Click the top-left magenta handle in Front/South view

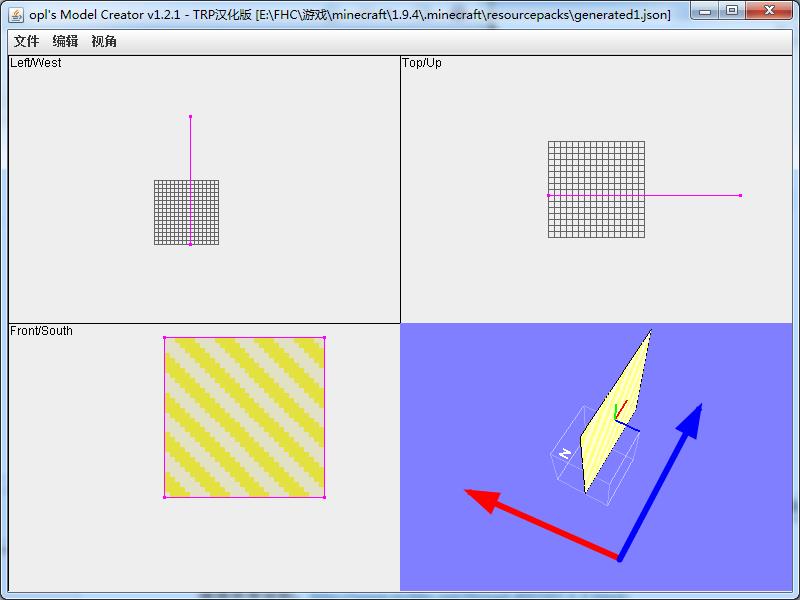(165, 338)
